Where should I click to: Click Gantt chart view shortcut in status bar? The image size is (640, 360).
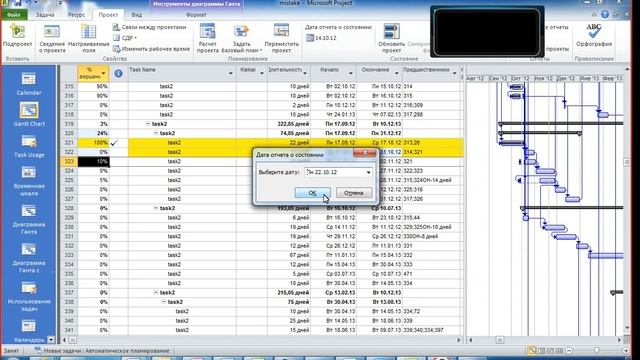tap(531, 351)
